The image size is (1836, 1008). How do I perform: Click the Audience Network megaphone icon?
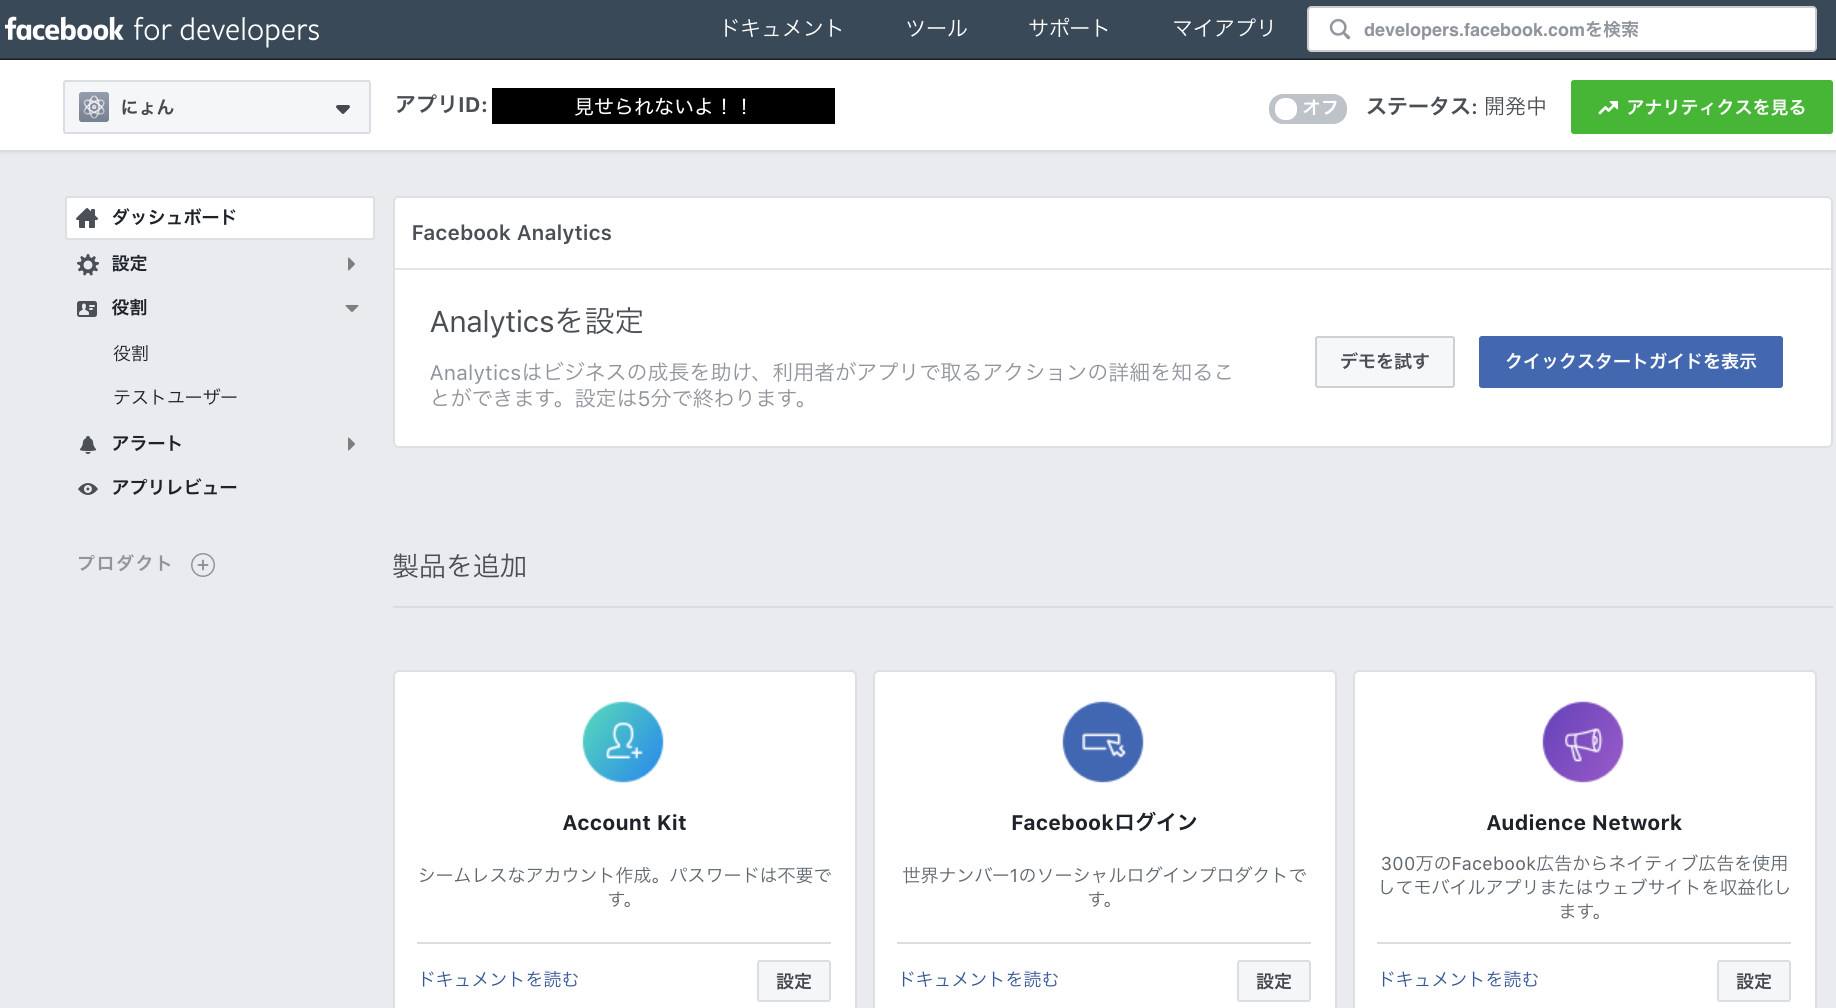point(1583,742)
